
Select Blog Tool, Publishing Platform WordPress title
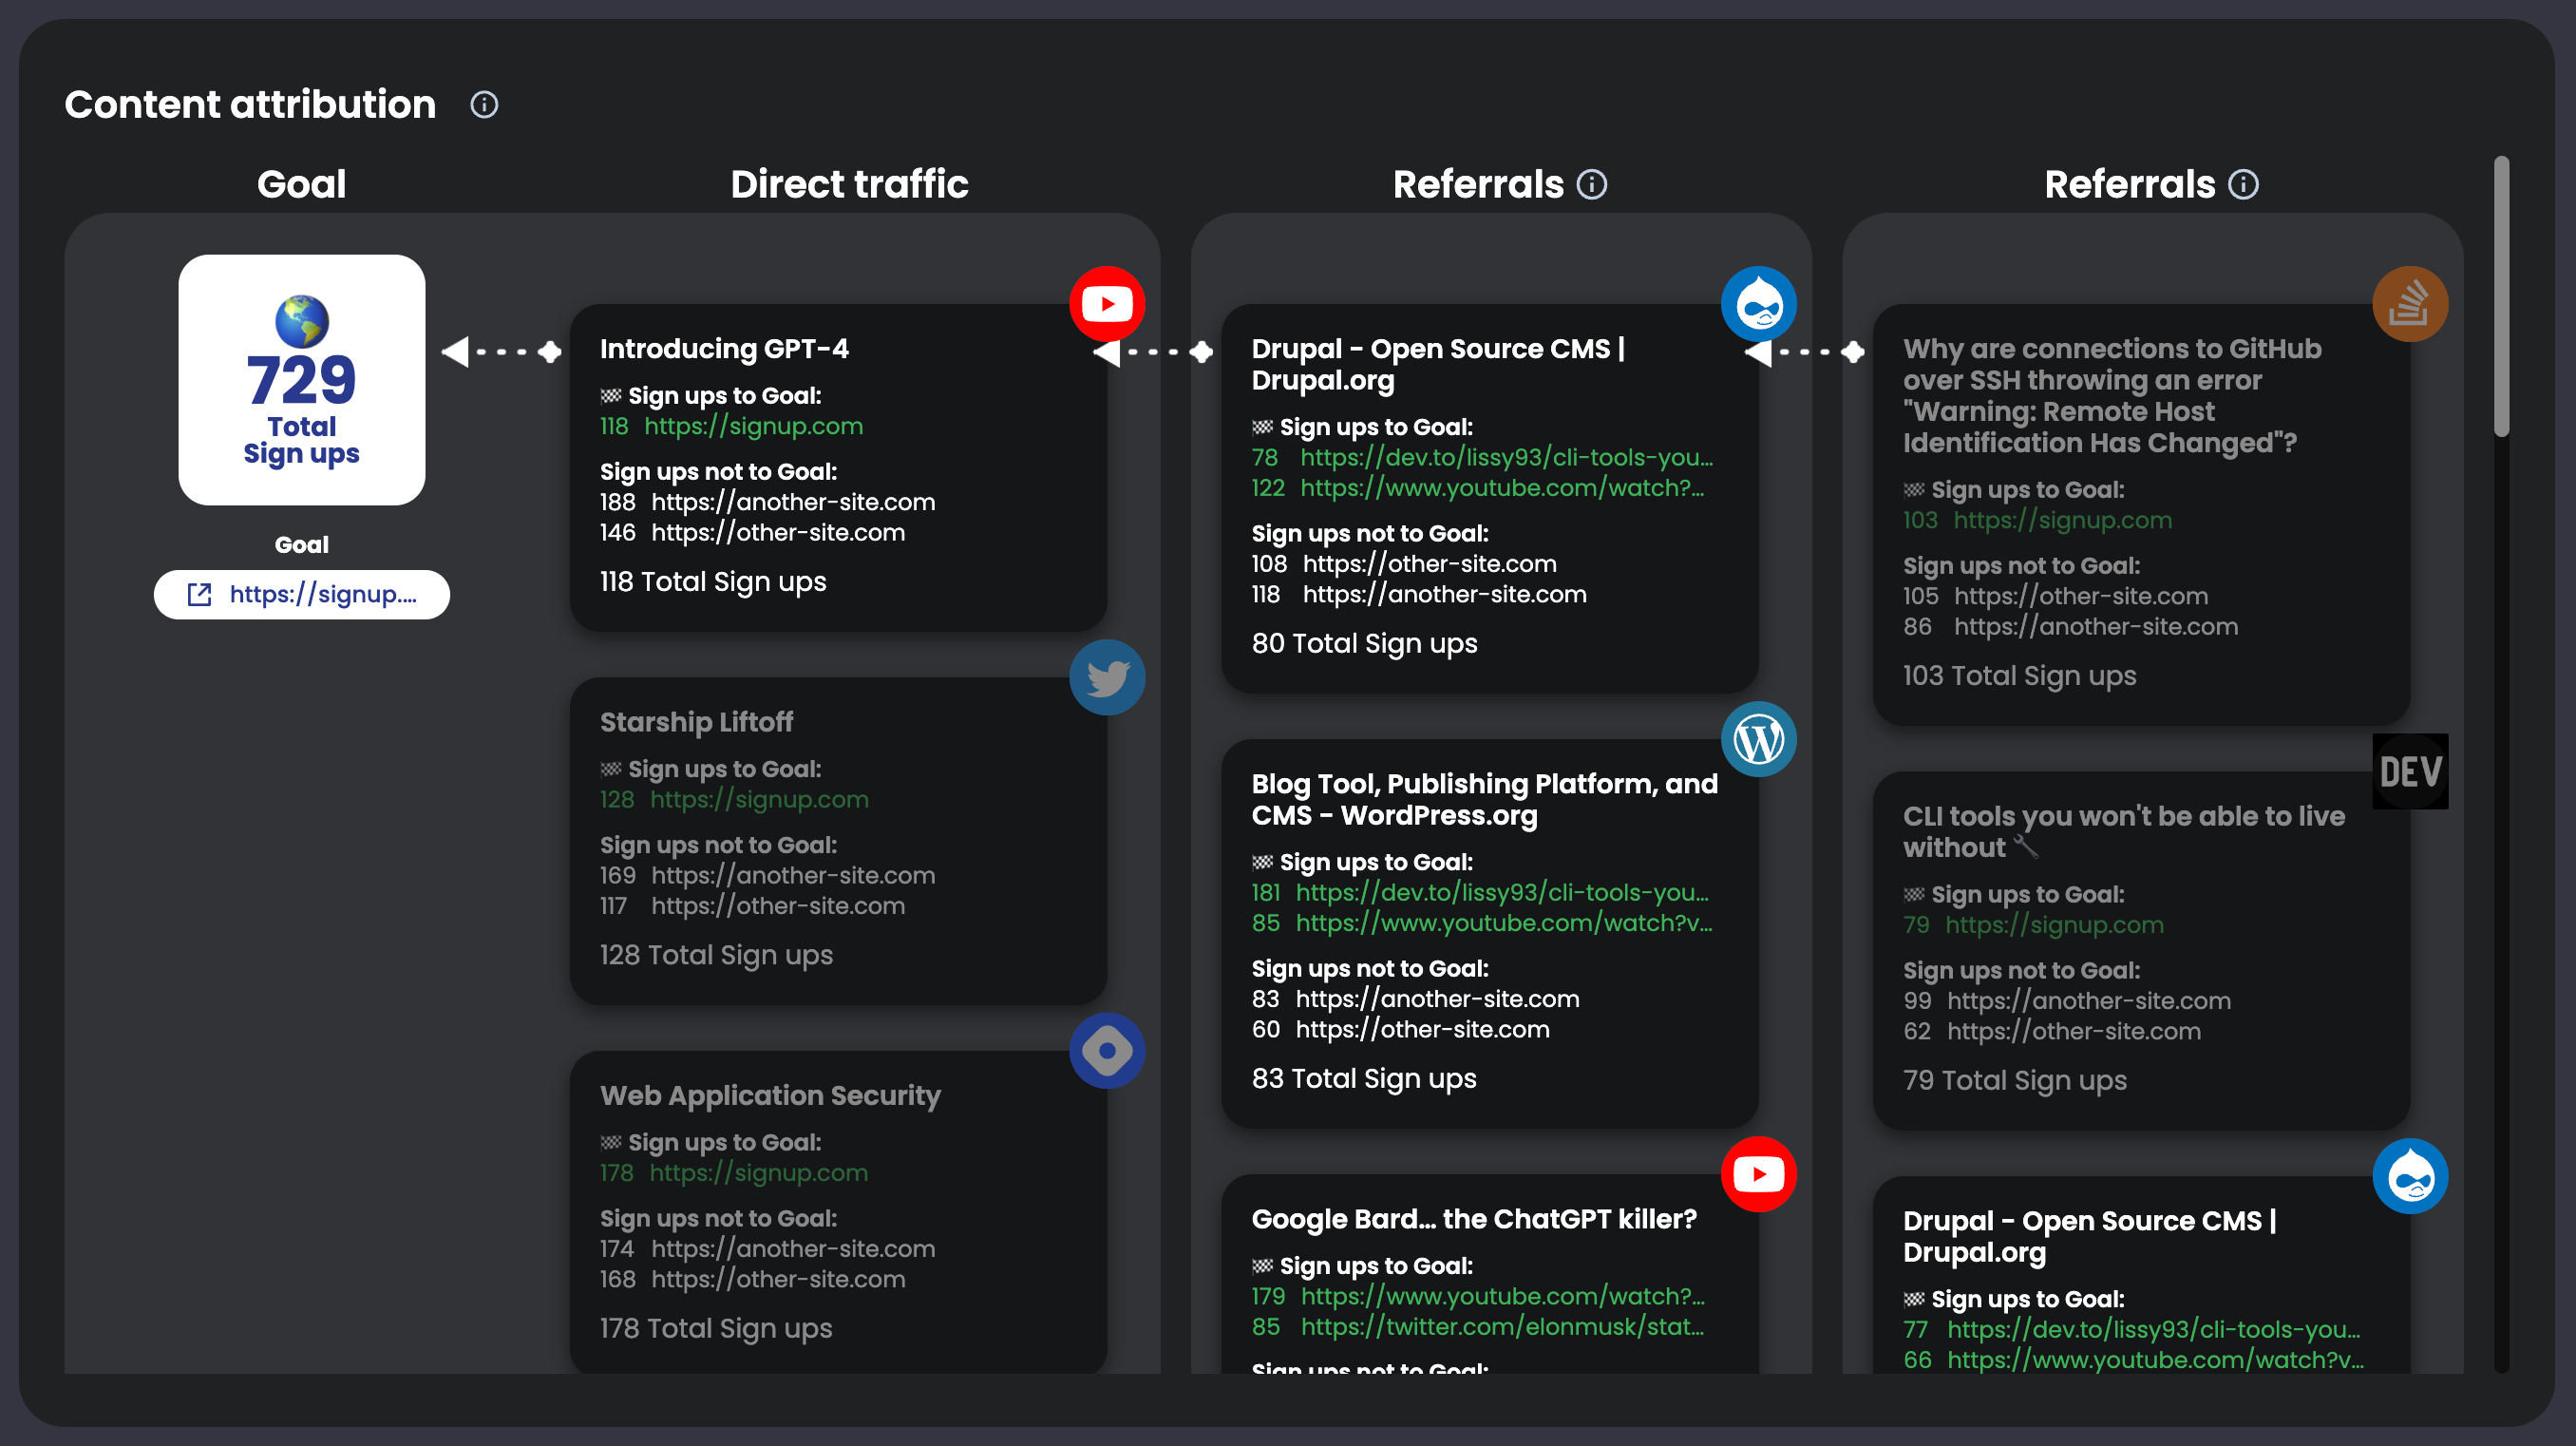(1484, 800)
